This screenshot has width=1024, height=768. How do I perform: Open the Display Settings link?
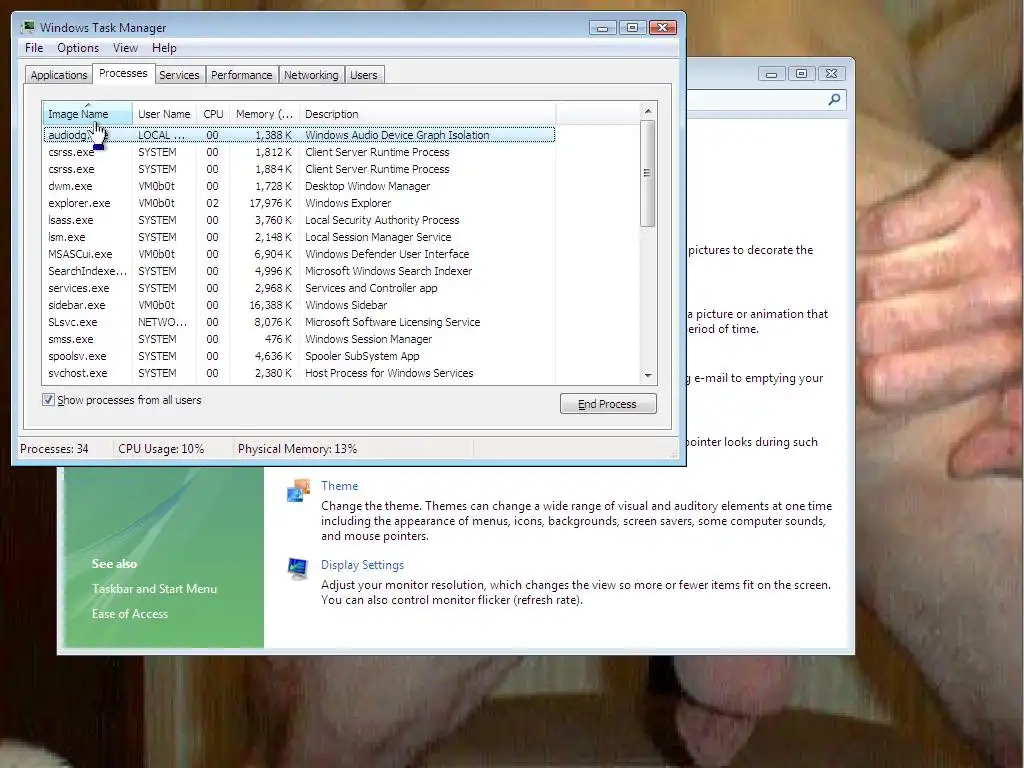click(362, 565)
